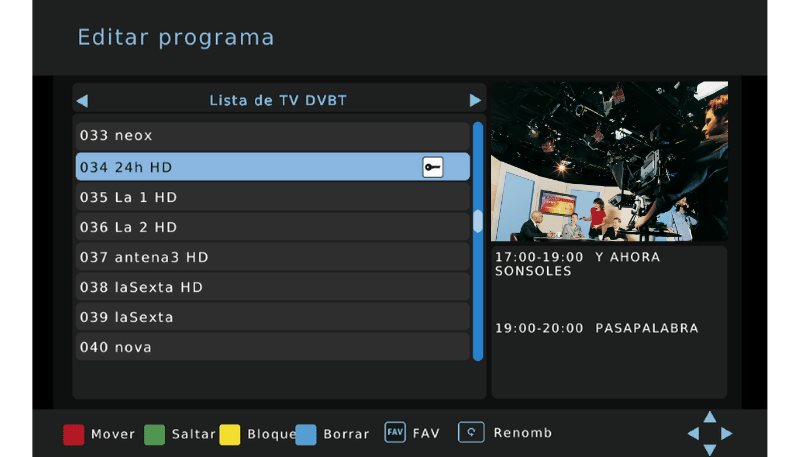Select channel 039 laSexta
The image size is (800, 457).
click(272, 317)
